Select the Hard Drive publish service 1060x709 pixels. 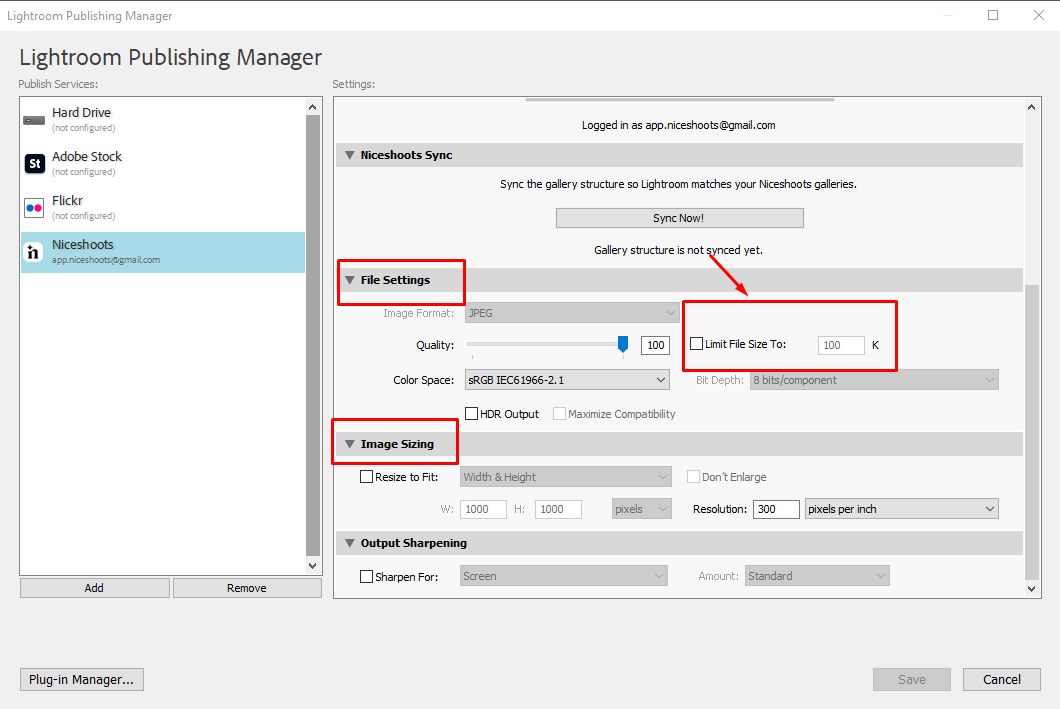[163, 120]
